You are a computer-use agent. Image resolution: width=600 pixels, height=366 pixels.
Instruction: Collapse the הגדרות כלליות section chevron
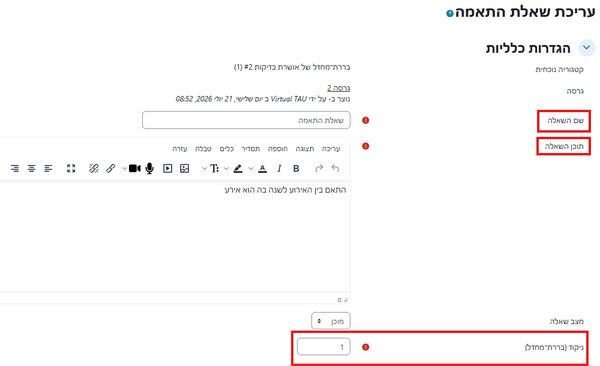[x=587, y=48]
